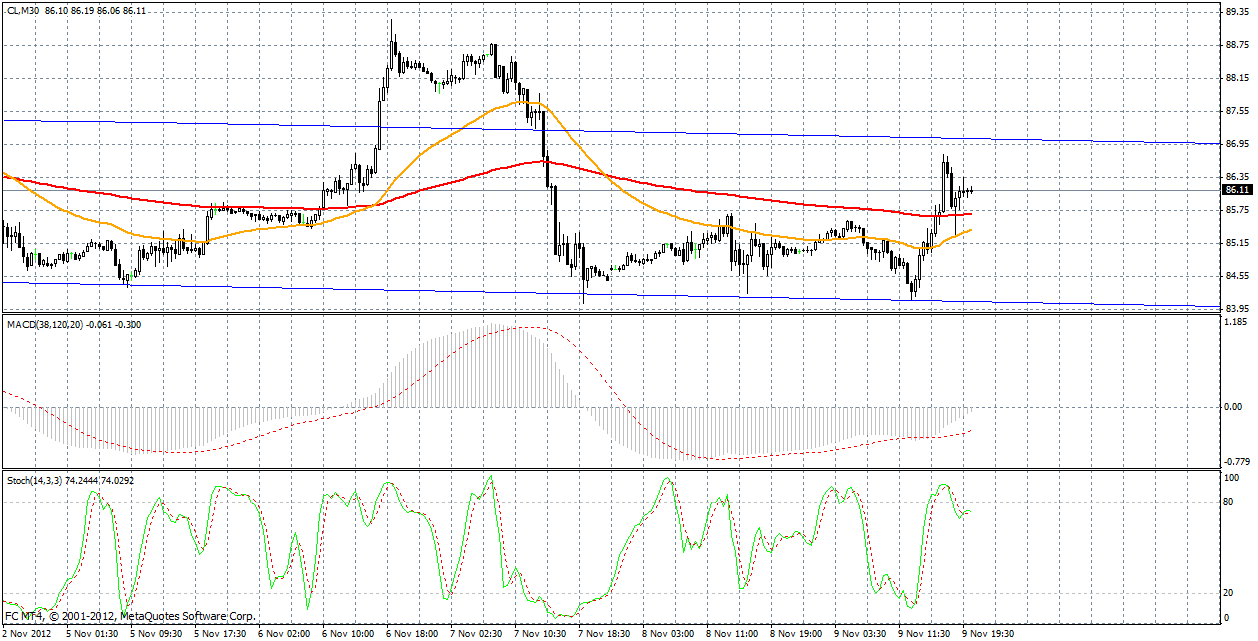This screenshot has width=1258, height=641.
Task: Click the 86.35 price axis label
Action: [1237, 177]
